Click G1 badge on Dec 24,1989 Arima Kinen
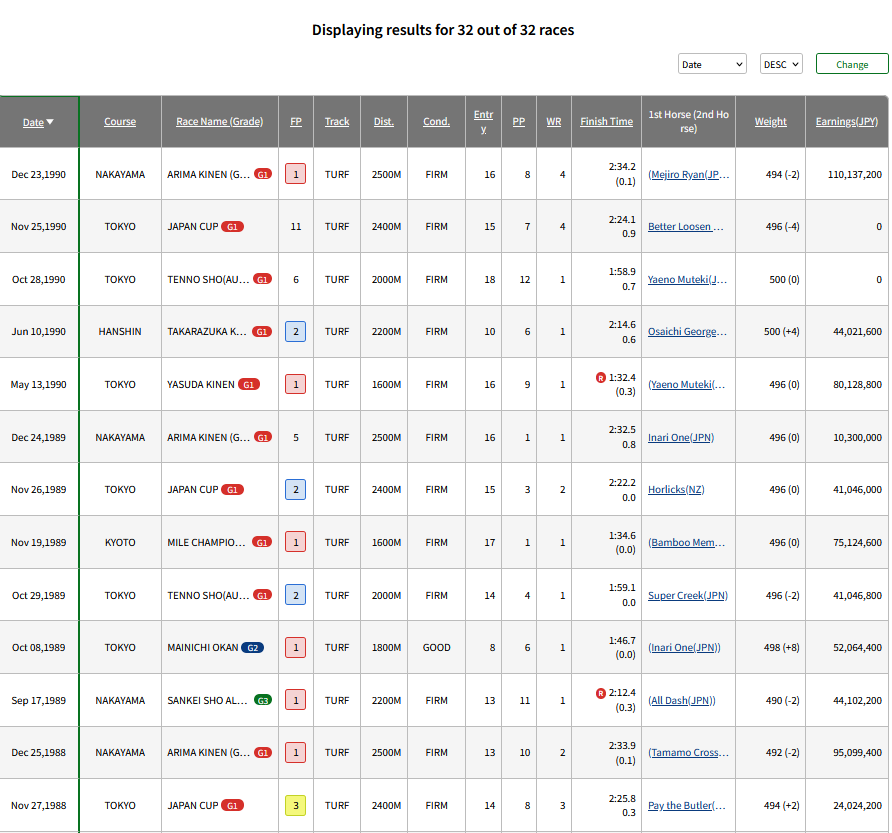The height and width of the screenshot is (833, 892). click(x=262, y=438)
